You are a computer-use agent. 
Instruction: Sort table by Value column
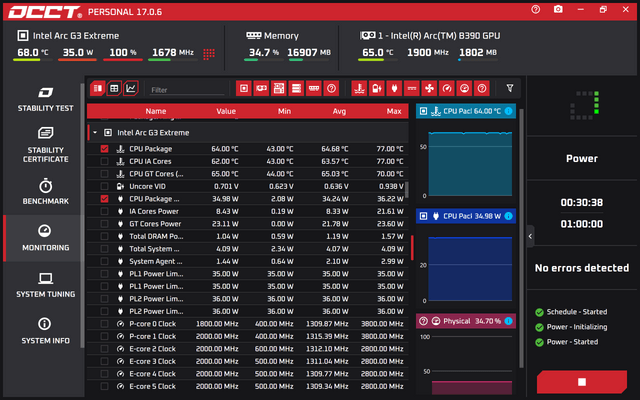(x=226, y=111)
